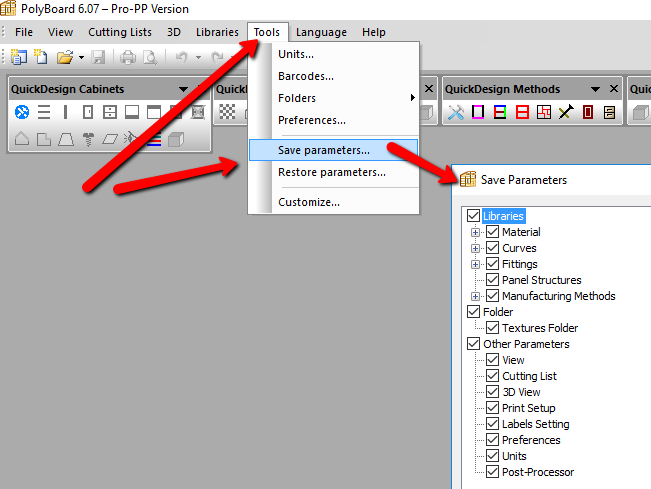The image size is (651, 489).
Task: Click the new cabinet document icon
Action: click(41, 57)
